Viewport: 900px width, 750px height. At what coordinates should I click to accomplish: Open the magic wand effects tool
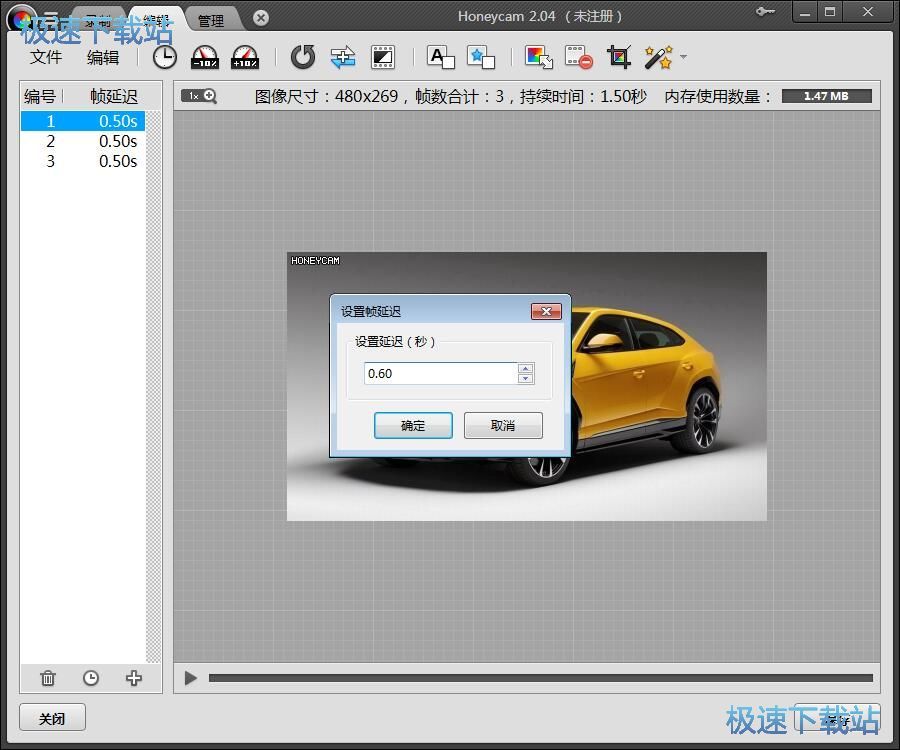658,57
